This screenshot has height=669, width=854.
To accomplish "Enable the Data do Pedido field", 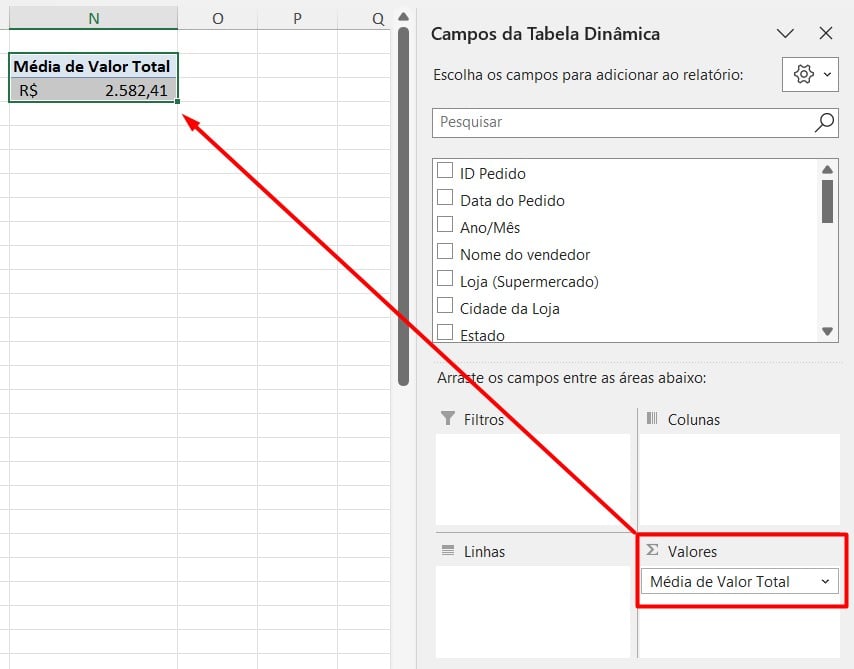I will point(445,199).
